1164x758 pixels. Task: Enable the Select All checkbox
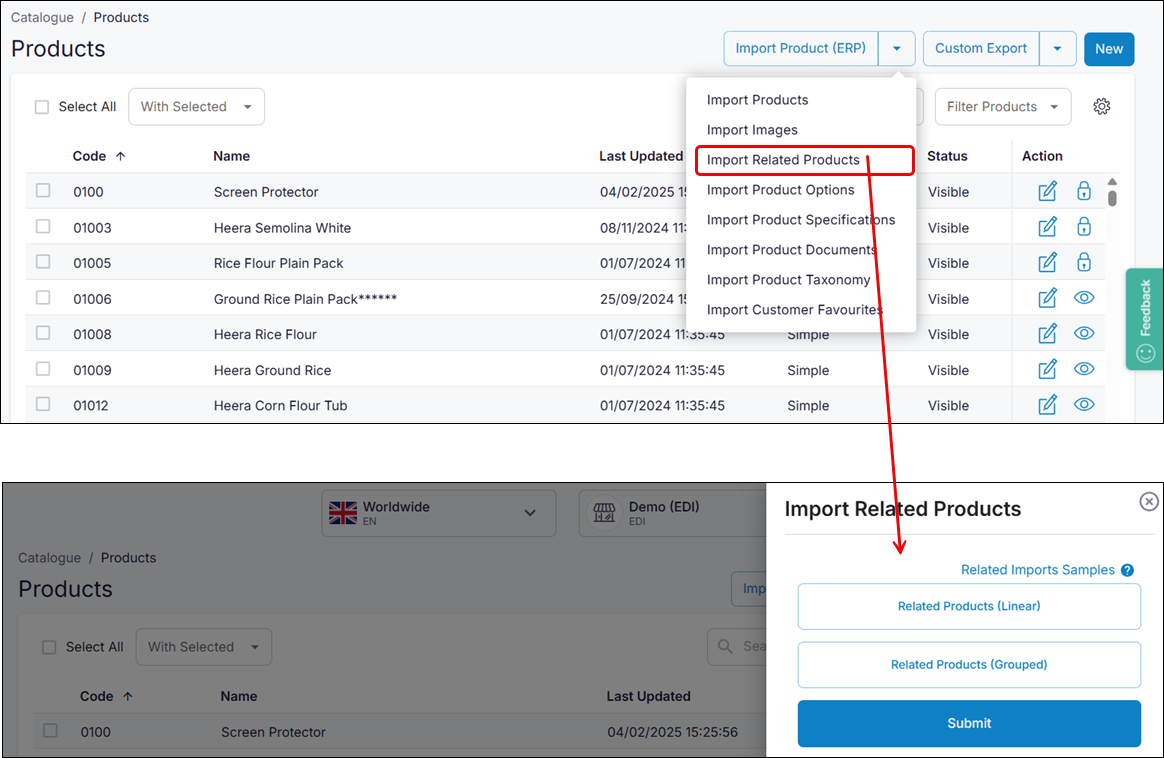(42, 106)
